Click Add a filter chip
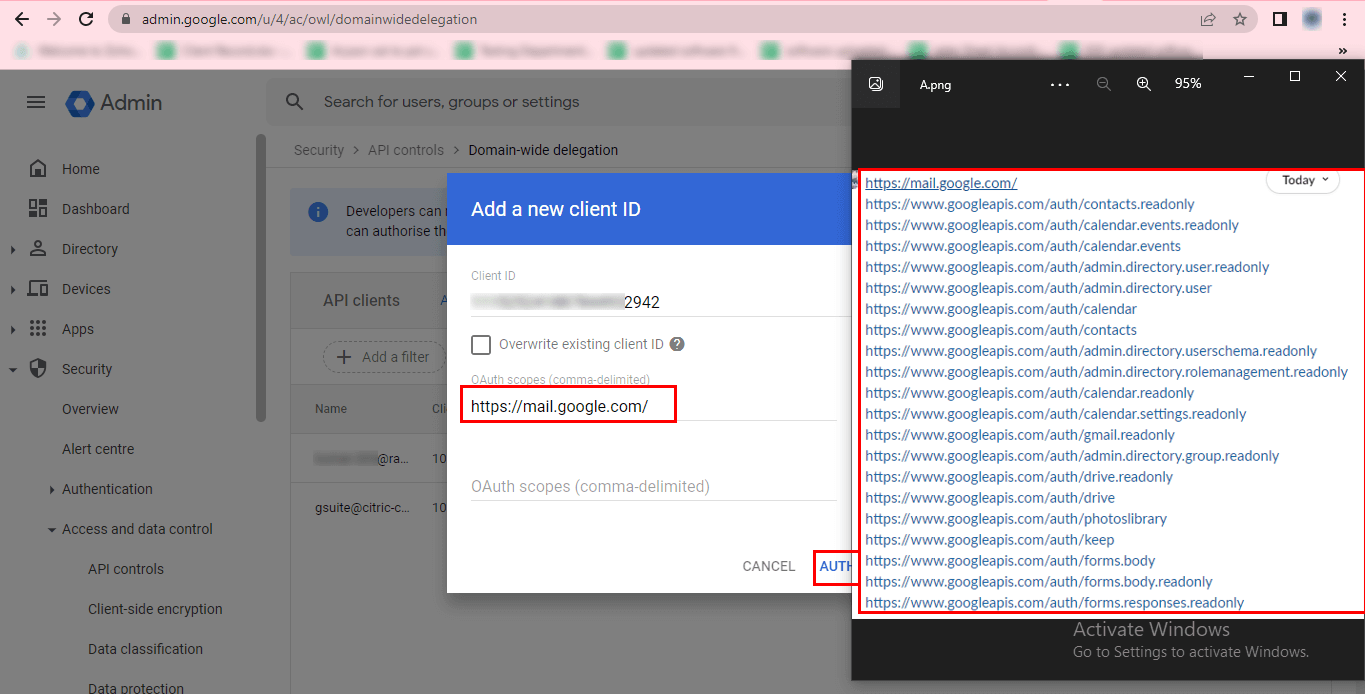The width and height of the screenshot is (1365, 694). click(384, 357)
